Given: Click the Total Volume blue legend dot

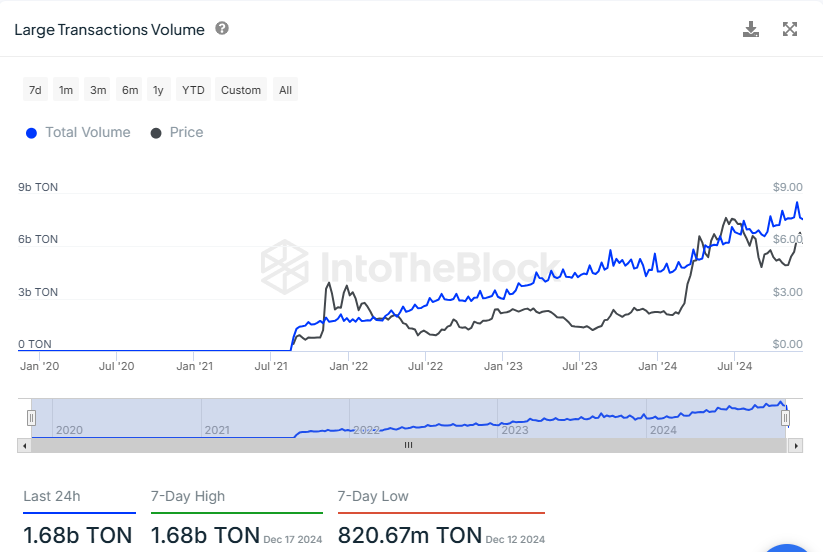Looking at the screenshot, I should tap(31, 133).
